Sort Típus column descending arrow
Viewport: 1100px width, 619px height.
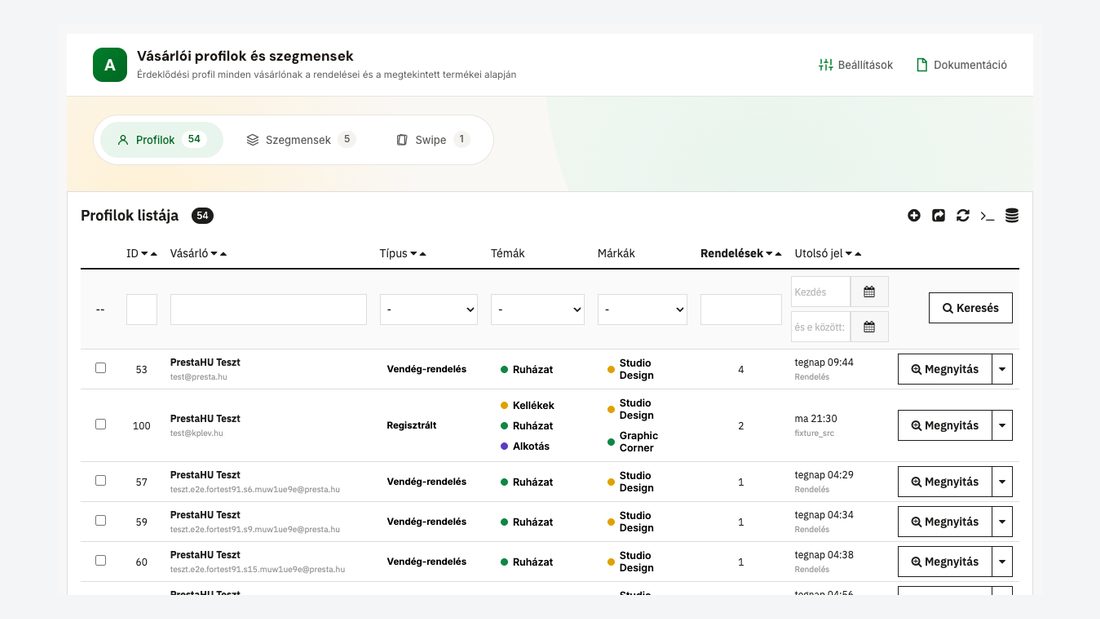414,254
